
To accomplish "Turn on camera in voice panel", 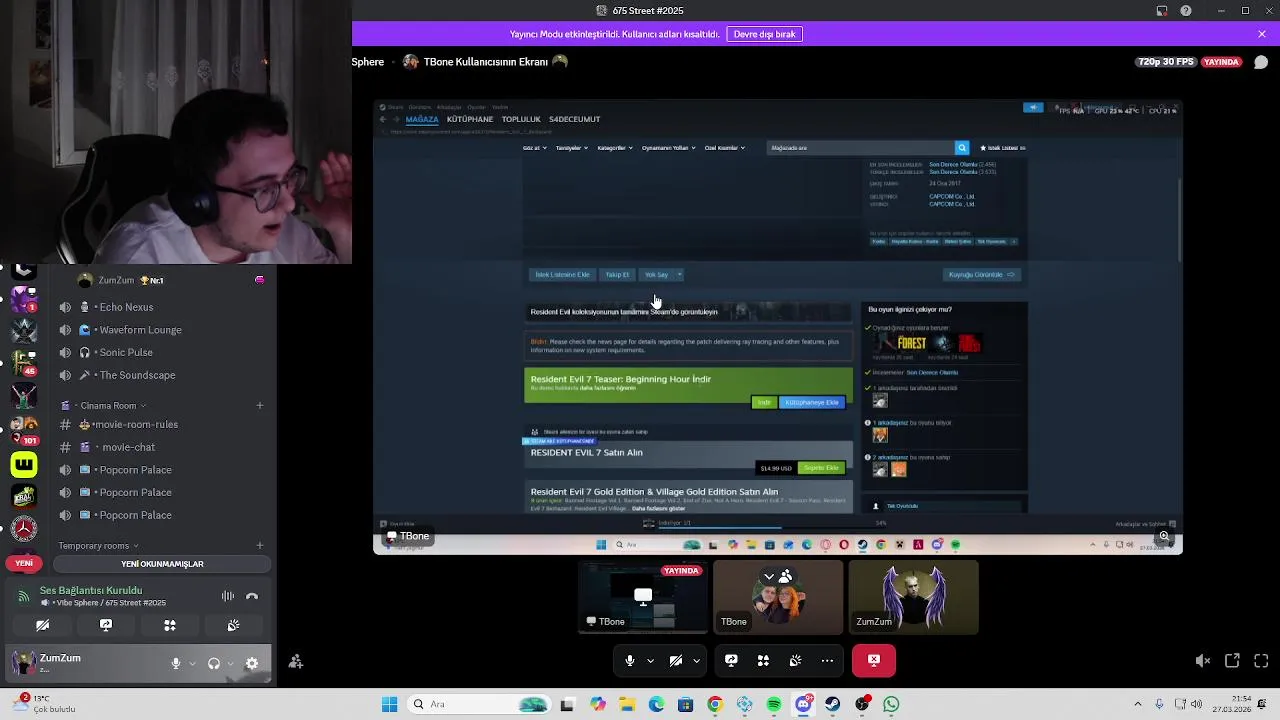I will [x=42, y=625].
